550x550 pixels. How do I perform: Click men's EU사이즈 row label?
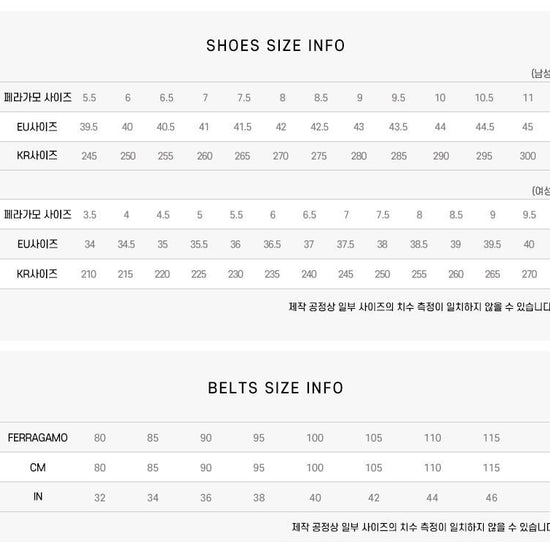[37, 127]
